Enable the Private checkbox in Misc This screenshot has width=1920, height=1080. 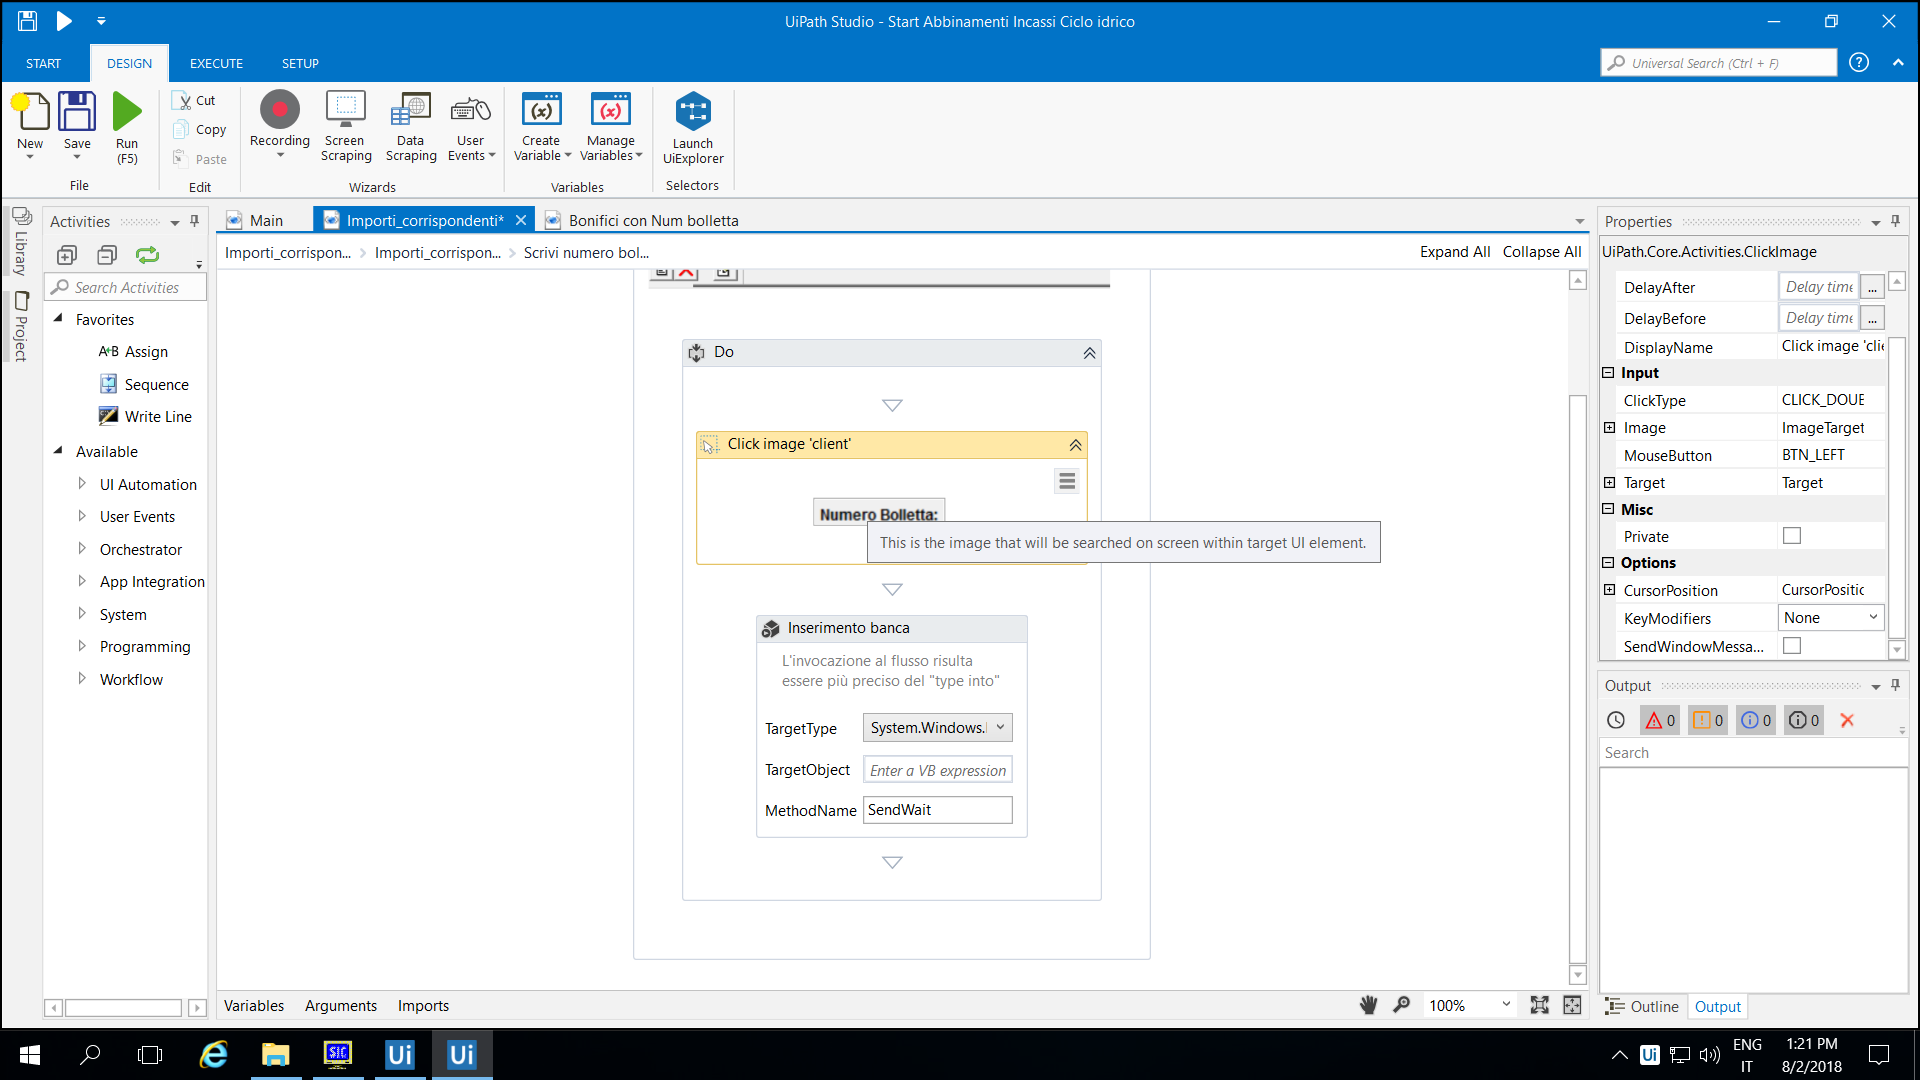(x=1791, y=535)
